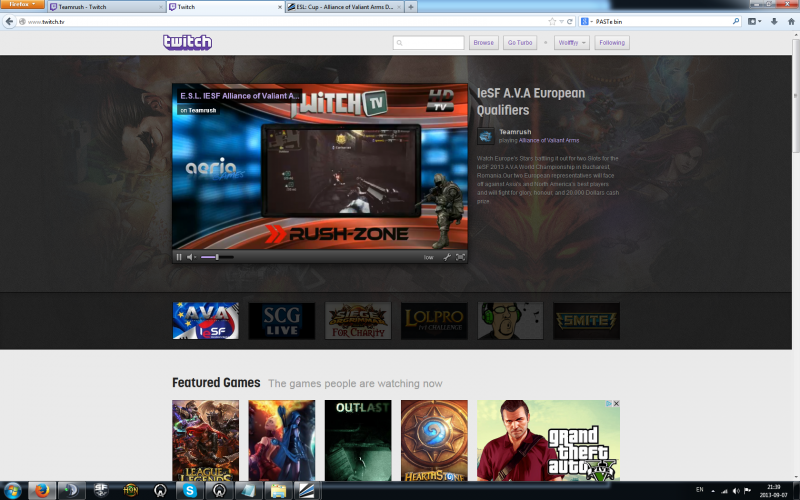This screenshot has height=500, width=800.
Task: Expand the Wolfffyy user dropdown menu
Action: pos(572,43)
